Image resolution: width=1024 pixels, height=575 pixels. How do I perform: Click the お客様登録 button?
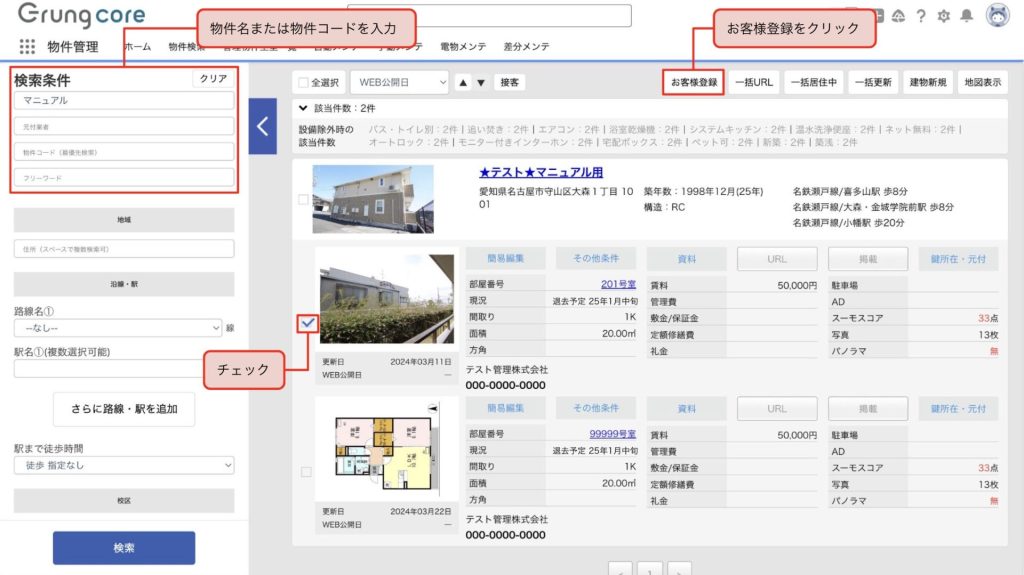[693, 82]
